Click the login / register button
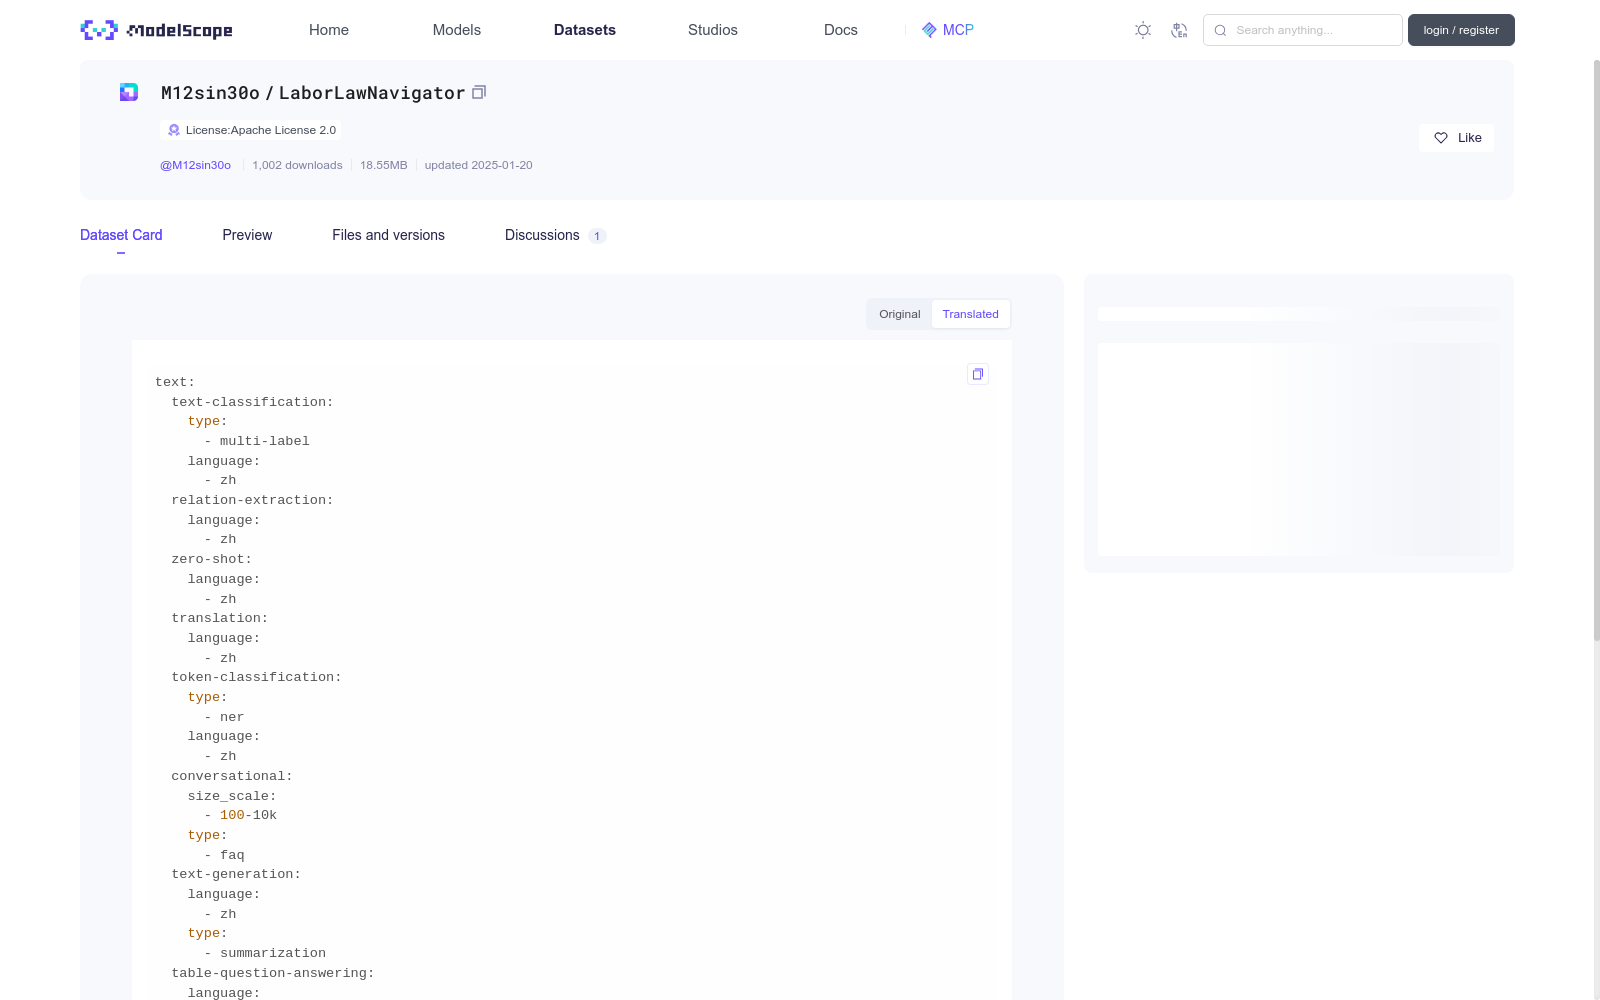The height and width of the screenshot is (1000, 1600). 1460,30
